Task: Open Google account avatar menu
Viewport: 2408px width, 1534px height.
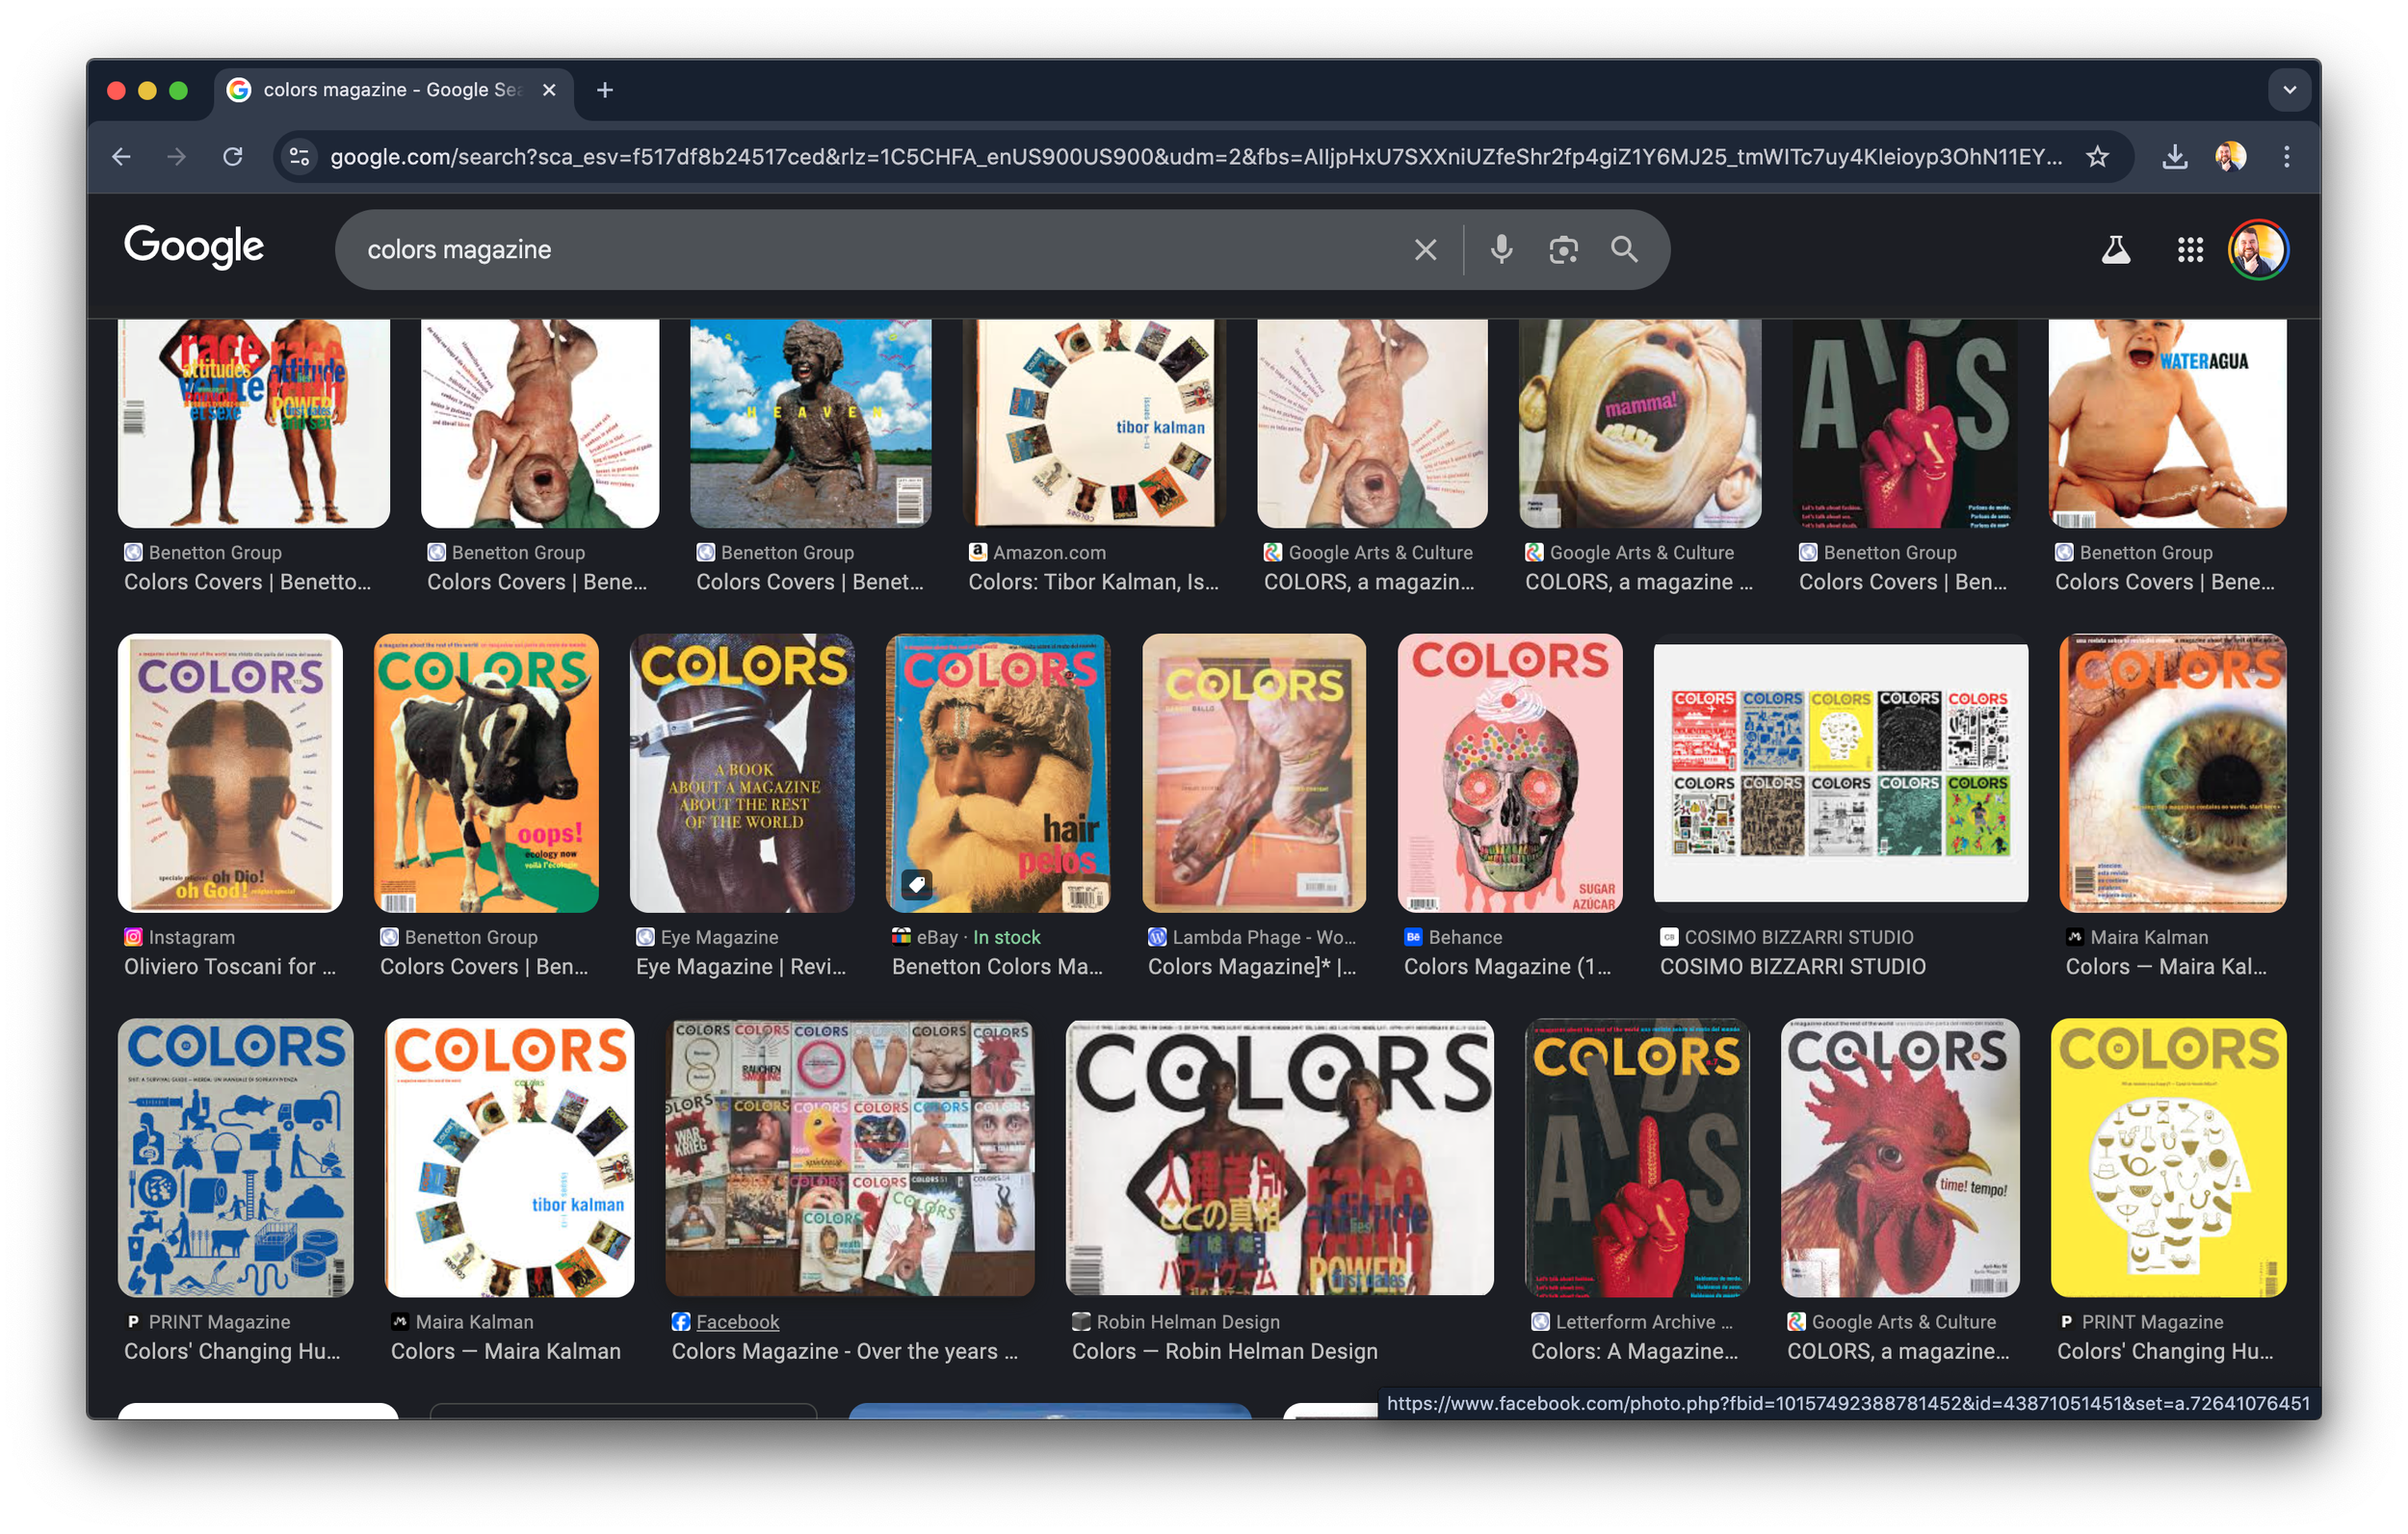Action: click(2257, 249)
